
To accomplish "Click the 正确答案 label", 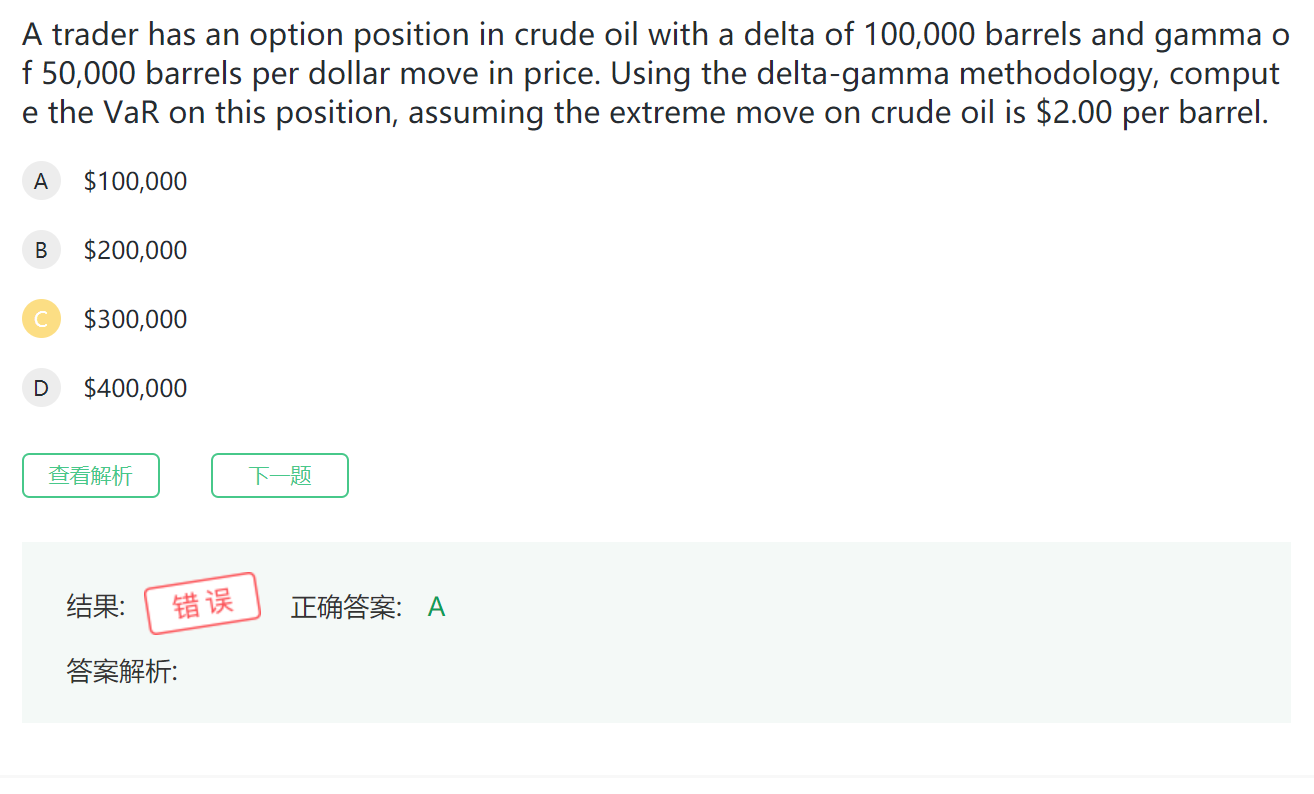I will [x=346, y=607].
